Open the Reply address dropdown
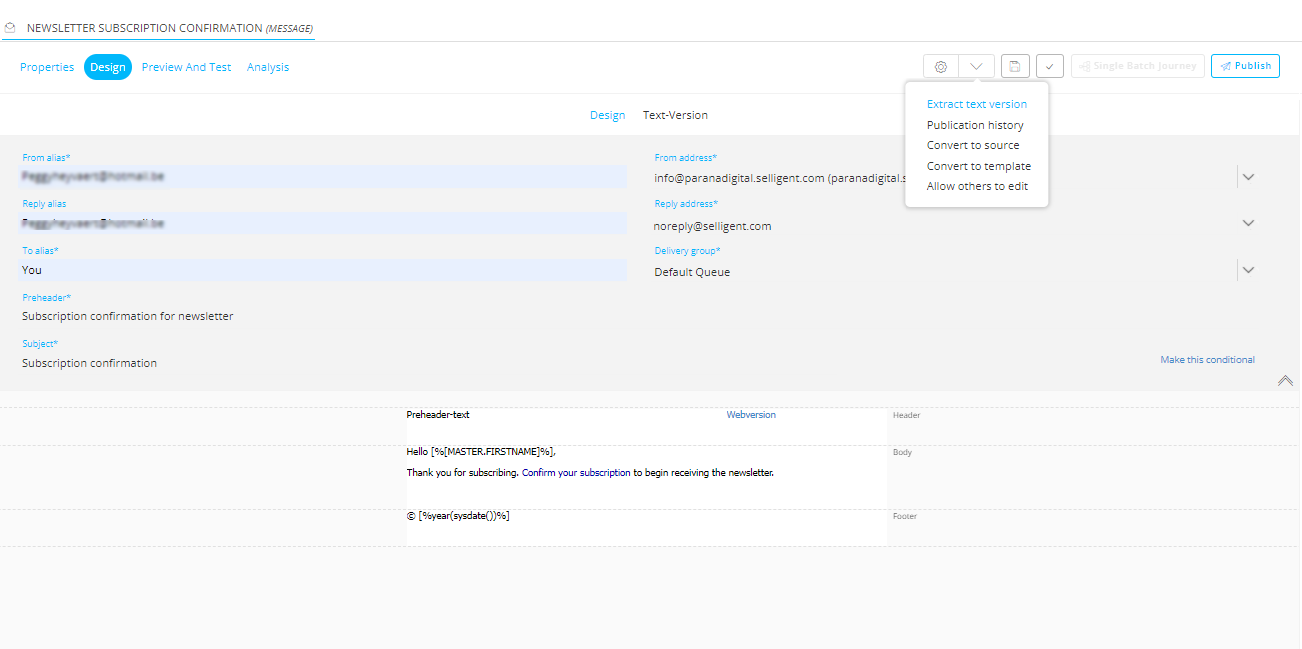 tap(1247, 223)
